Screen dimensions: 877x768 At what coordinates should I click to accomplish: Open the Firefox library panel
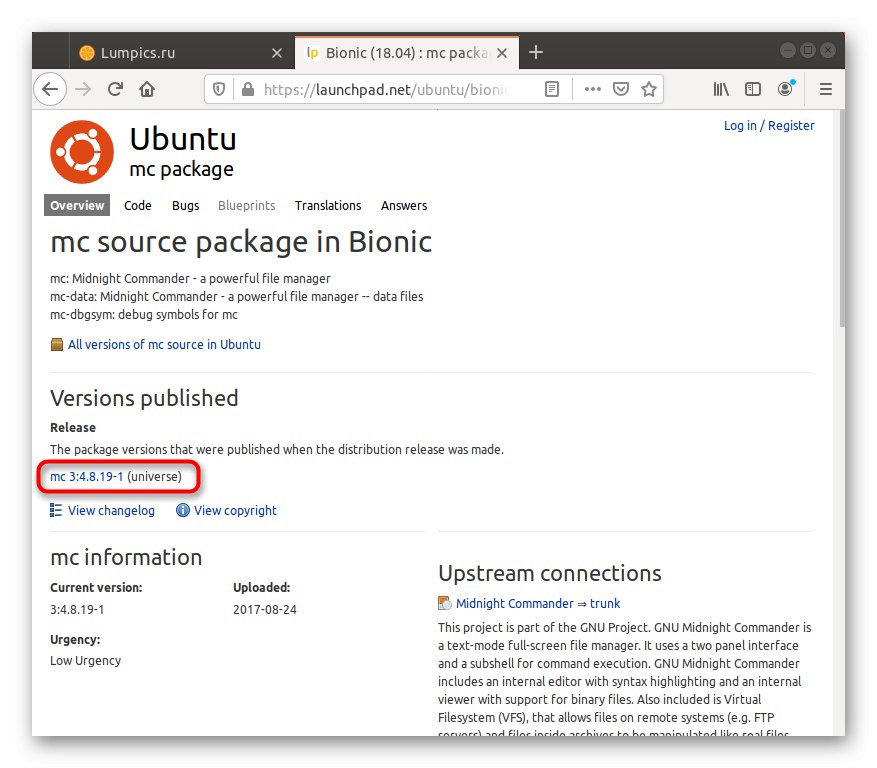[721, 89]
